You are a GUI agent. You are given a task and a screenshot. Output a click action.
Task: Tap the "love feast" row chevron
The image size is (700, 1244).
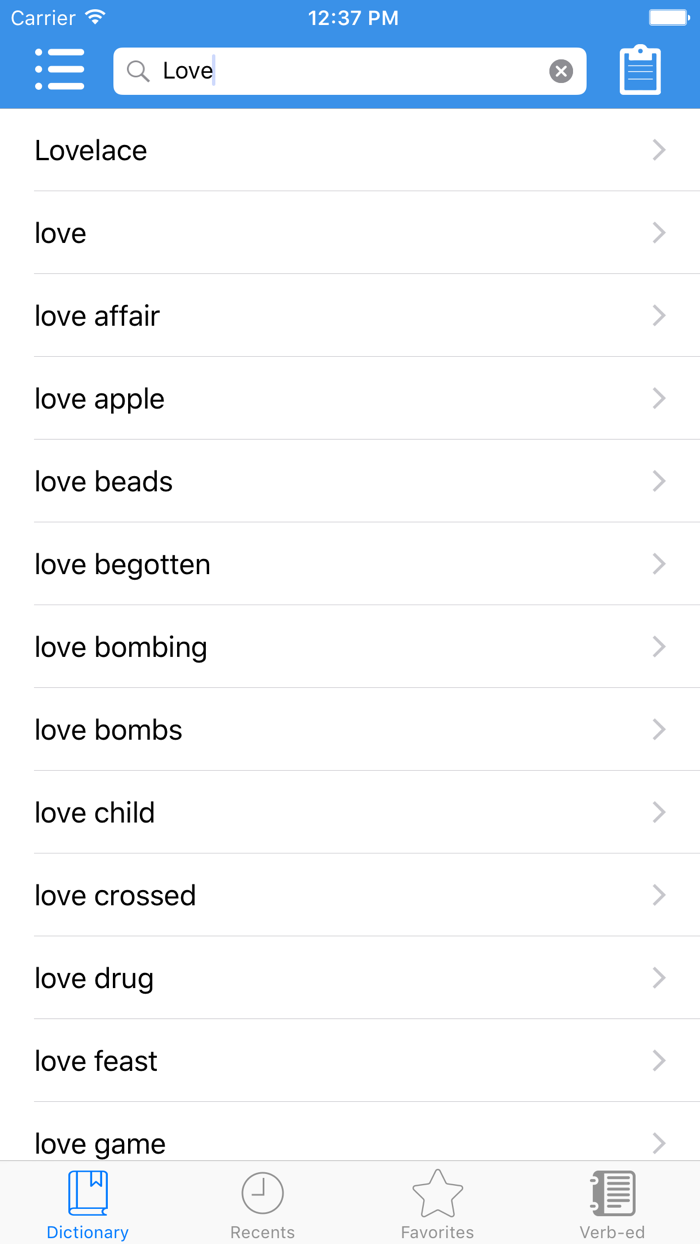click(658, 1062)
